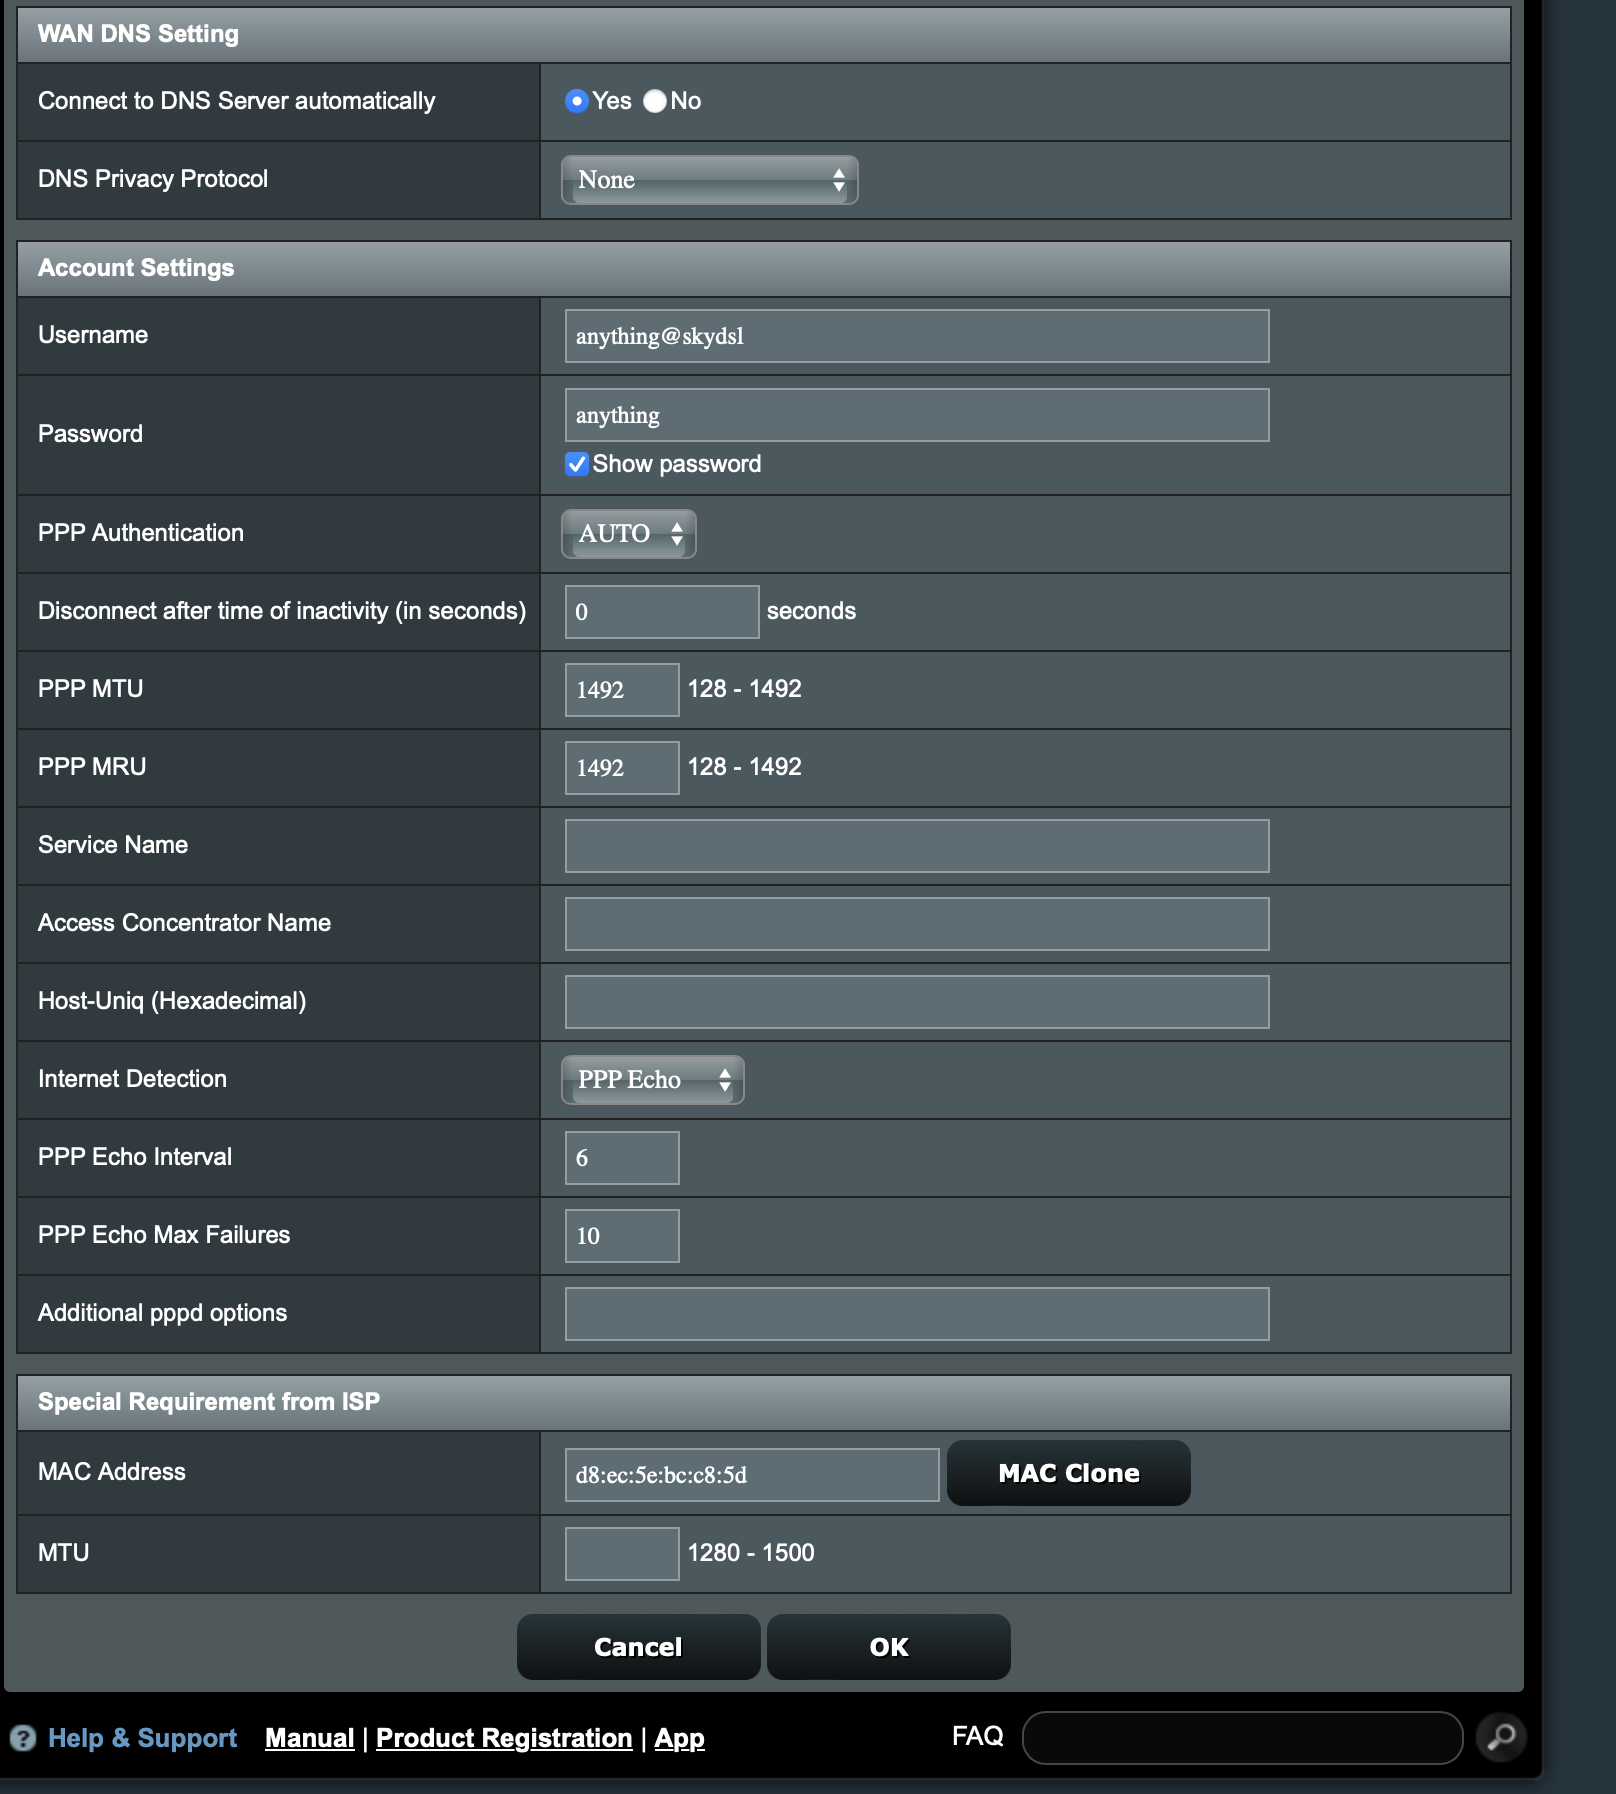Viewport: 1616px width, 1794px height.
Task: Open the App link in footer
Action: [679, 1738]
